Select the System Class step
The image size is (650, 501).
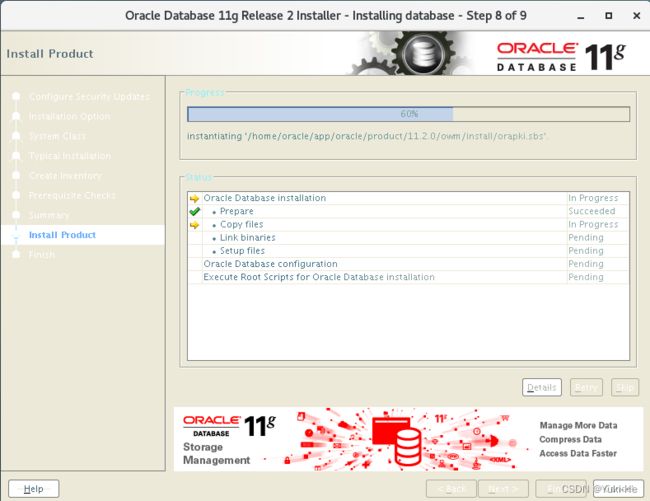(x=57, y=136)
